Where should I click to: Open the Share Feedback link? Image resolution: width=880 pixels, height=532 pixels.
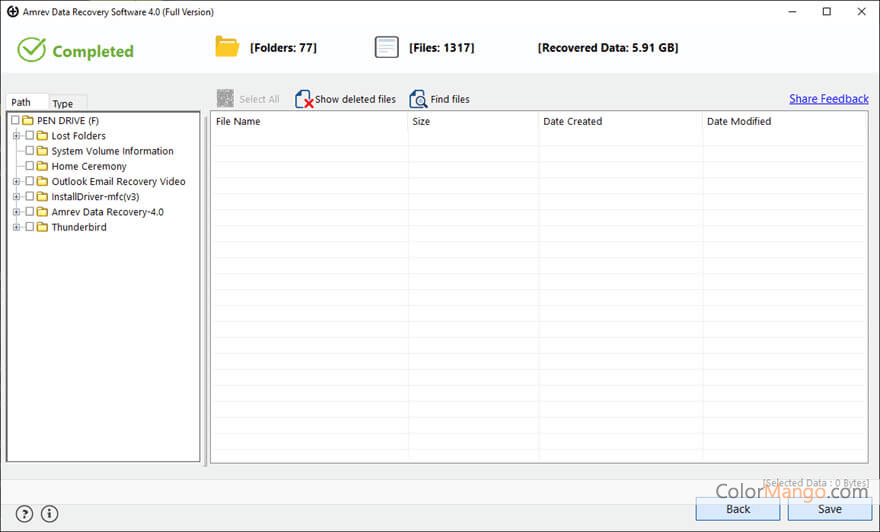tap(828, 99)
